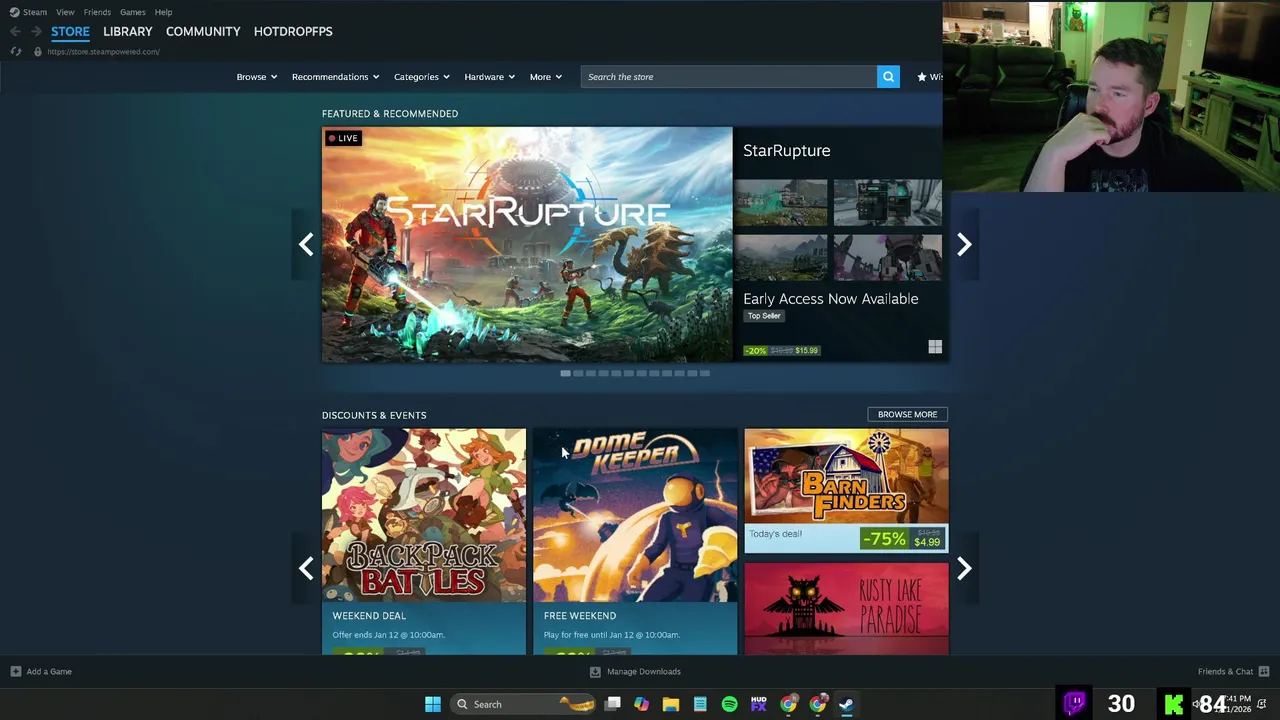
Task: Open the StarRupture featured banner image
Action: coord(527,244)
